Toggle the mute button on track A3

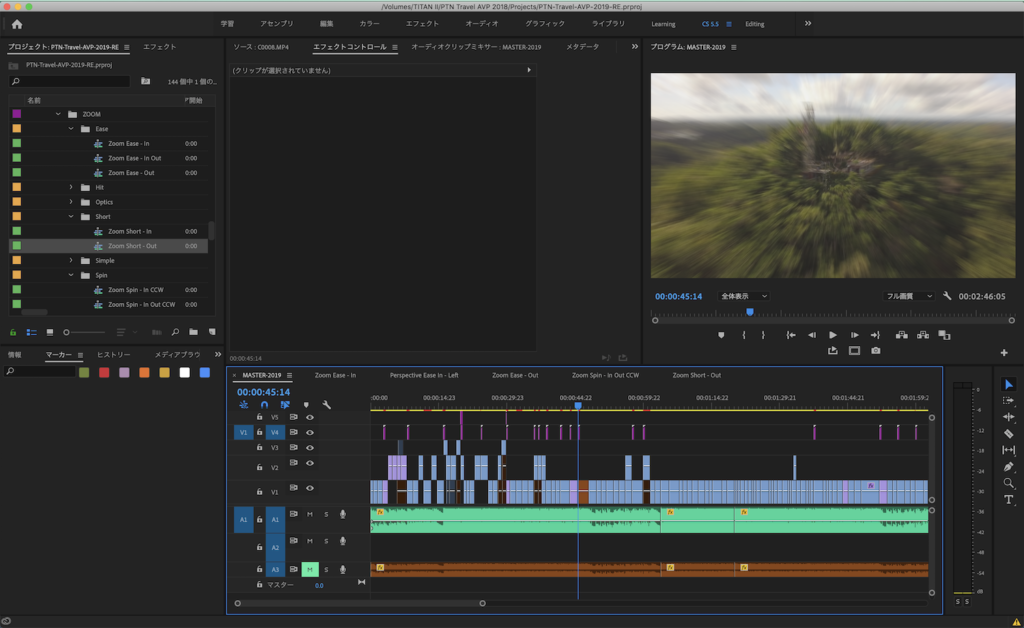pyautogui.click(x=310, y=569)
